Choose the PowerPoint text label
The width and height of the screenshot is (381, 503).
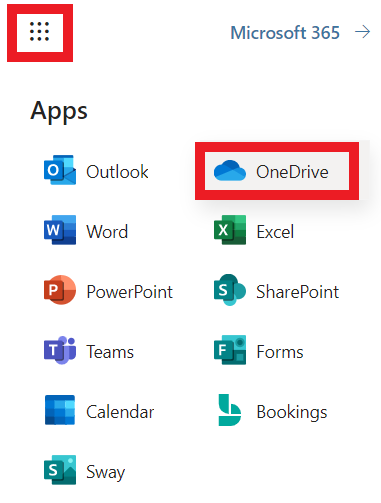130,292
